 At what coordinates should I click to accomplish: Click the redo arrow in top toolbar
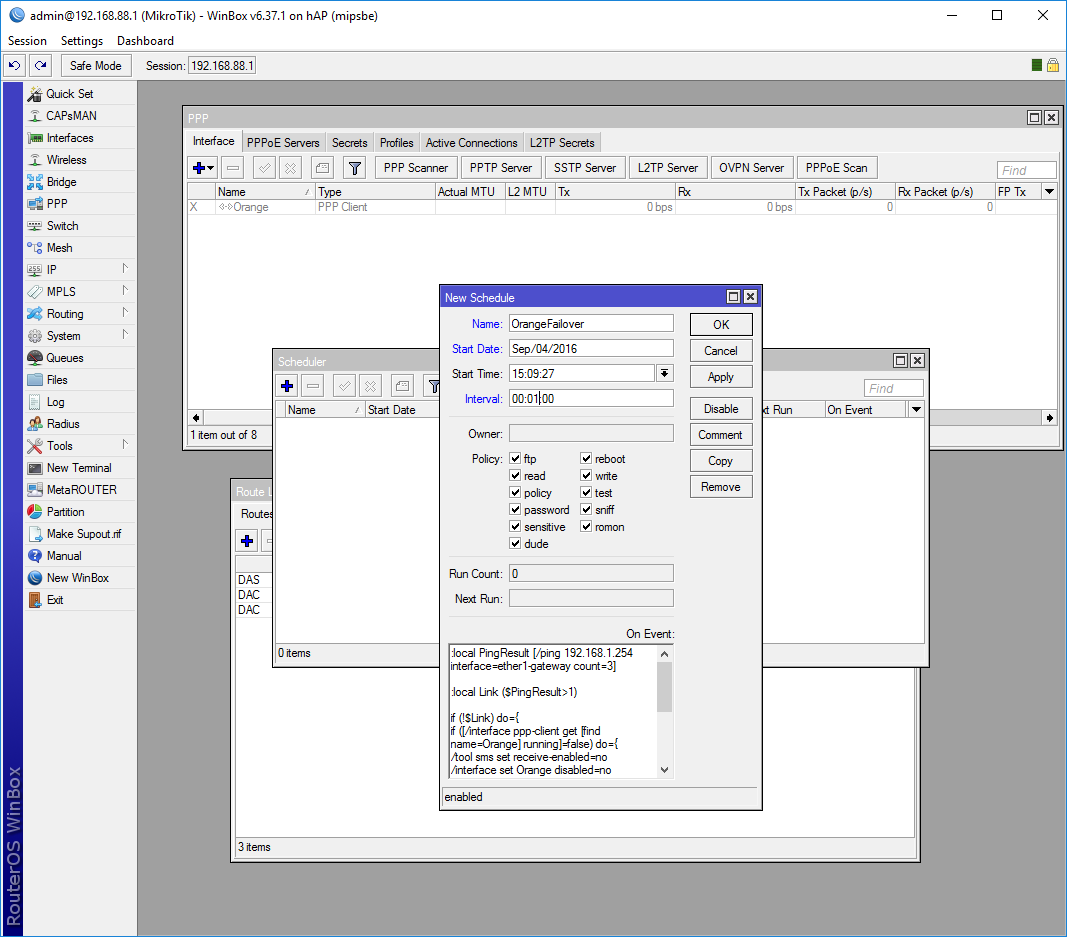41,65
